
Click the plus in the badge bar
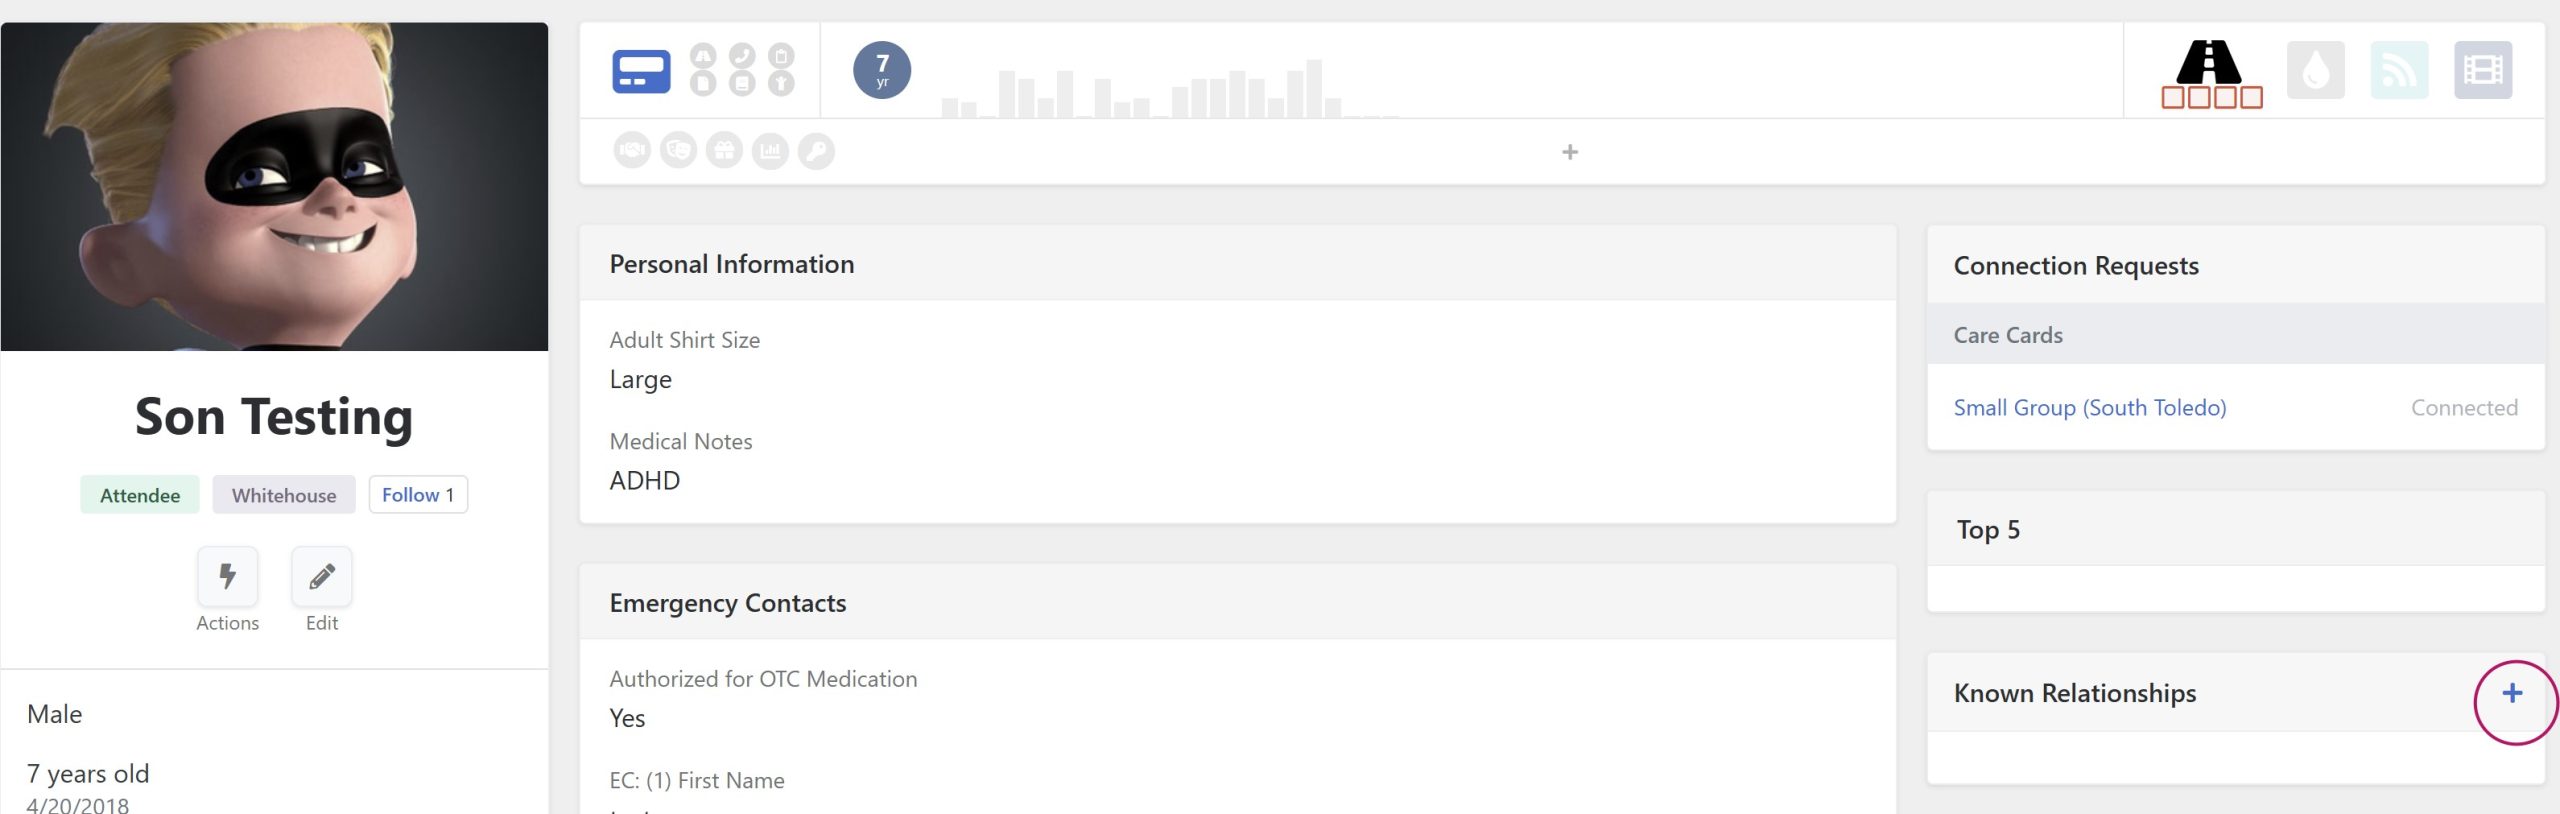(x=1570, y=152)
